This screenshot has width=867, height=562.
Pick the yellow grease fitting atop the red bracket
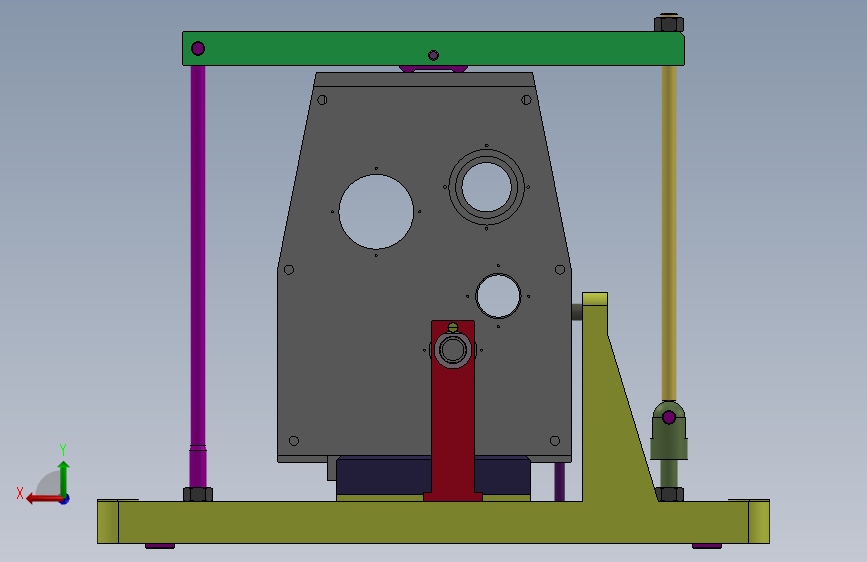coord(453,327)
